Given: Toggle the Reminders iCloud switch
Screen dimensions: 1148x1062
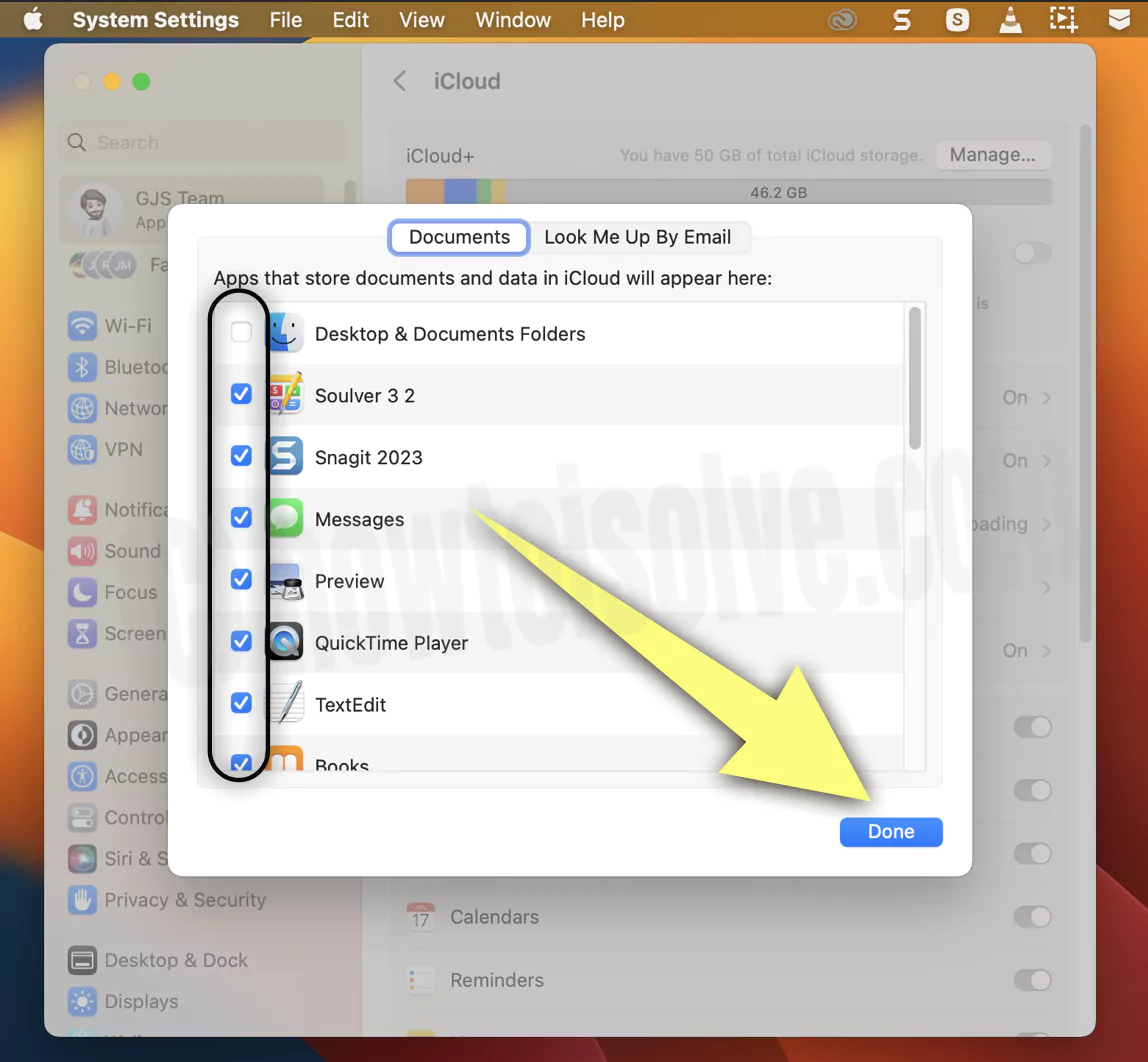Looking at the screenshot, I should point(1032,979).
